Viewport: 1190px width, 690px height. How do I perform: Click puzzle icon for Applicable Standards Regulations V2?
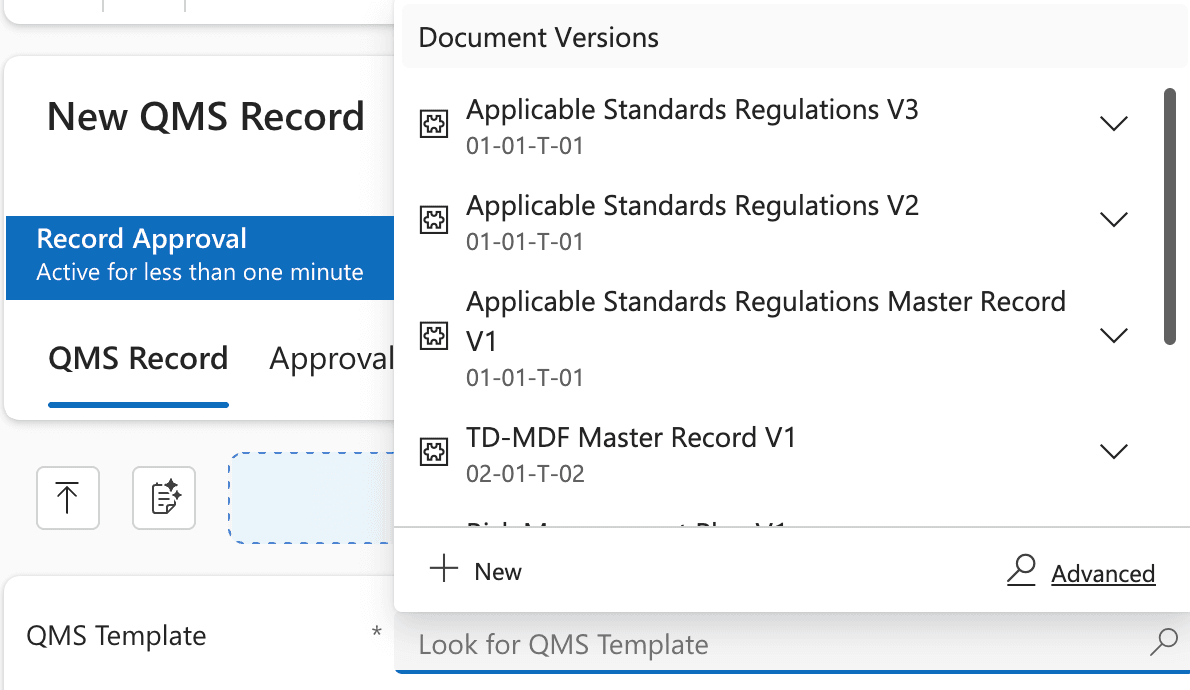pos(434,219)
